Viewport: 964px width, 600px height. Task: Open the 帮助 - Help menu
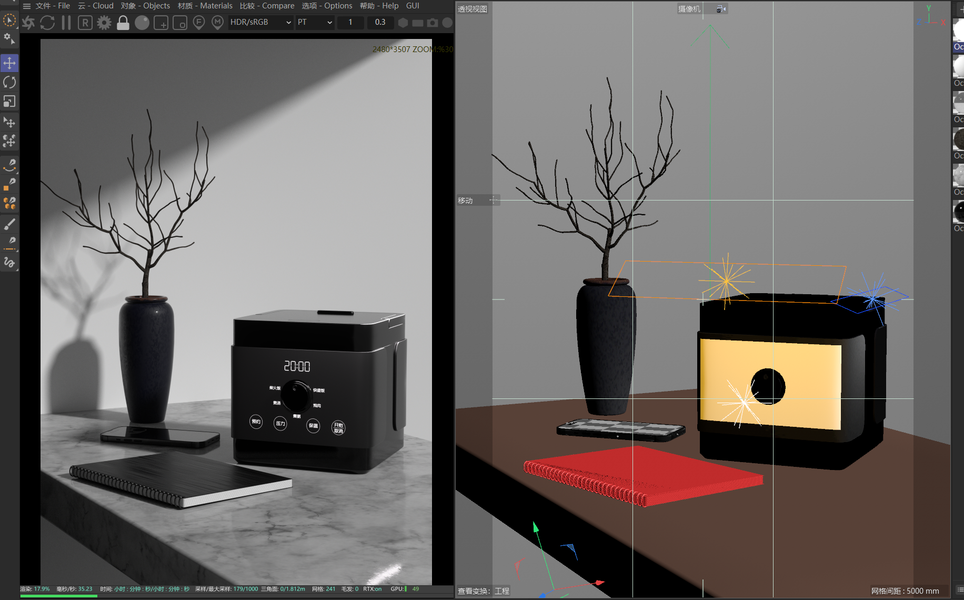pyautogui.click(x=379, y=6)
